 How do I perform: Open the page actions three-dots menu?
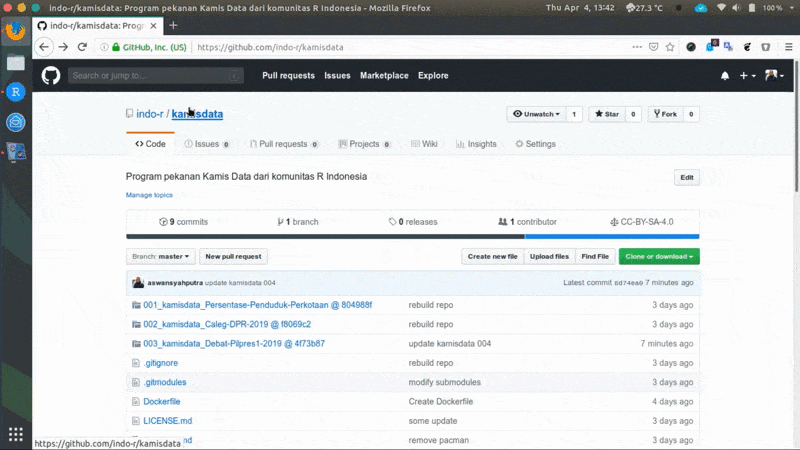[x=637, y=47]
